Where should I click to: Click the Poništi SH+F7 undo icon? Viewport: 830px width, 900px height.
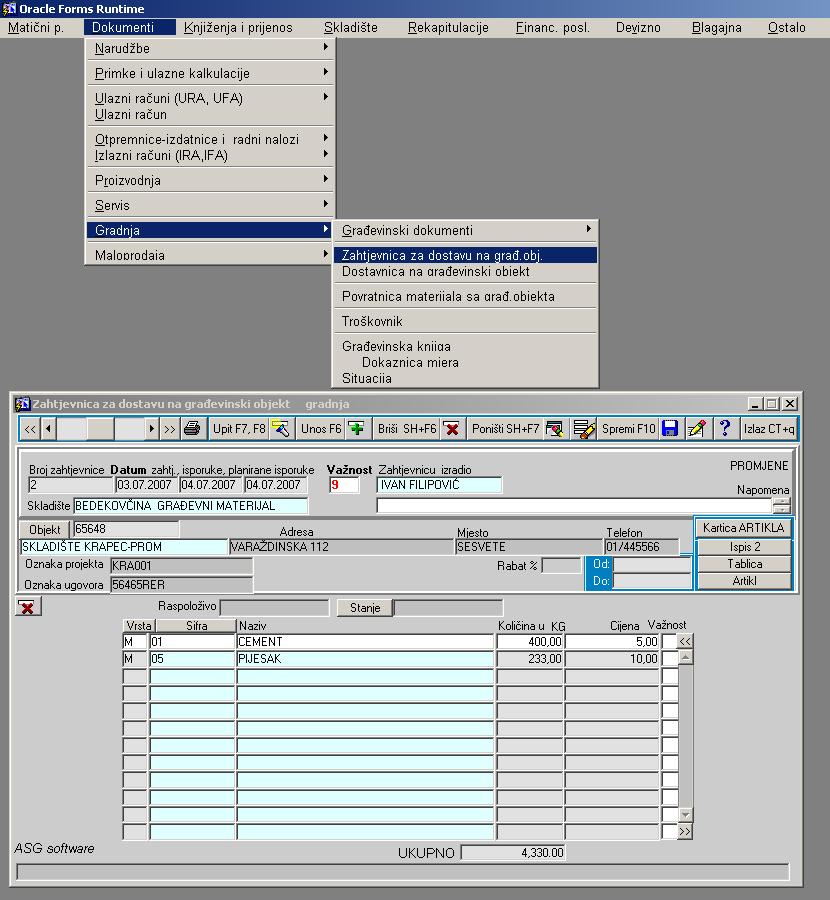[x=554, y=429]
